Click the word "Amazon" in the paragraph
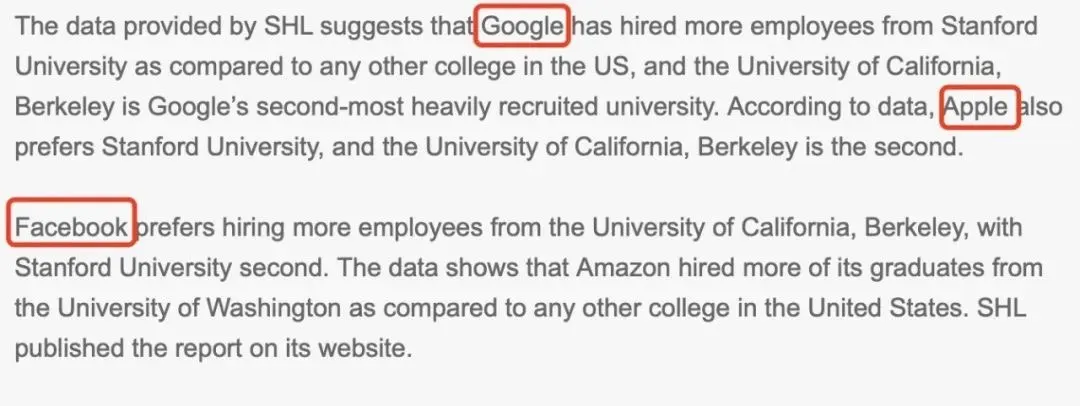Image resolution: width=1080 pixels, height=406 pixels. 615,268
